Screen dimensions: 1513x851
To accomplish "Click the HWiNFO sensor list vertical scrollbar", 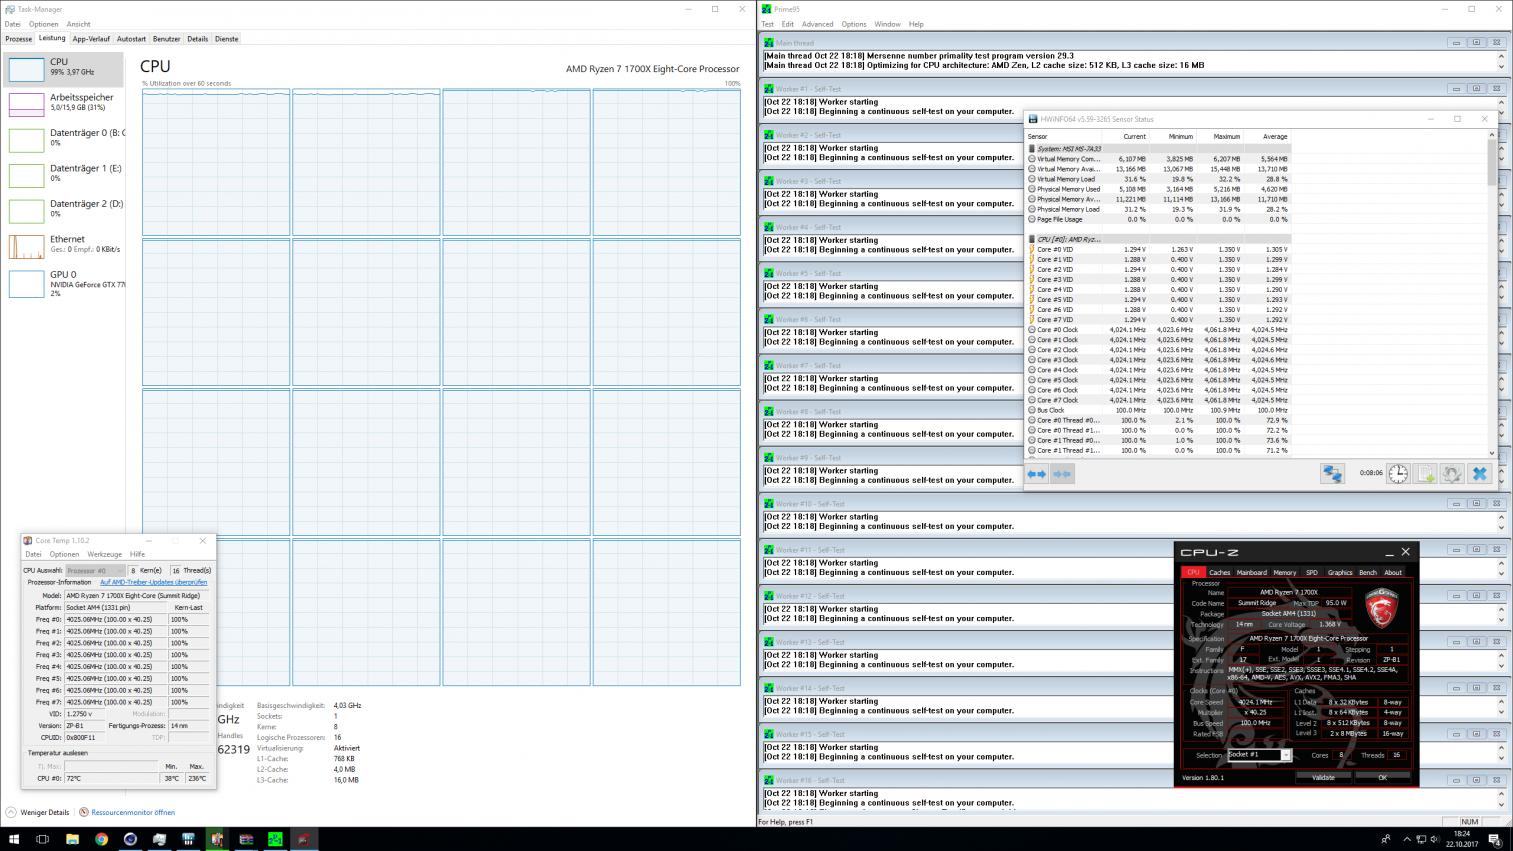I will pos(1493,295).
